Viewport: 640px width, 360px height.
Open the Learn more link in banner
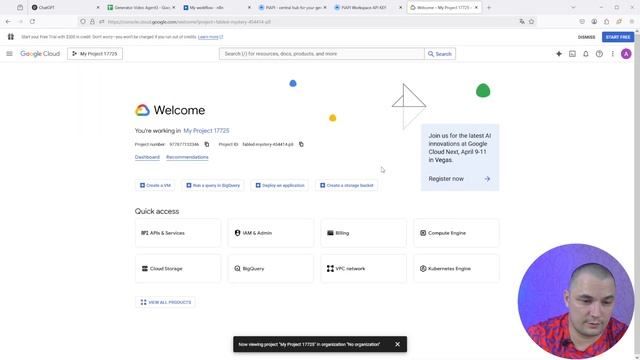point(210,37)
